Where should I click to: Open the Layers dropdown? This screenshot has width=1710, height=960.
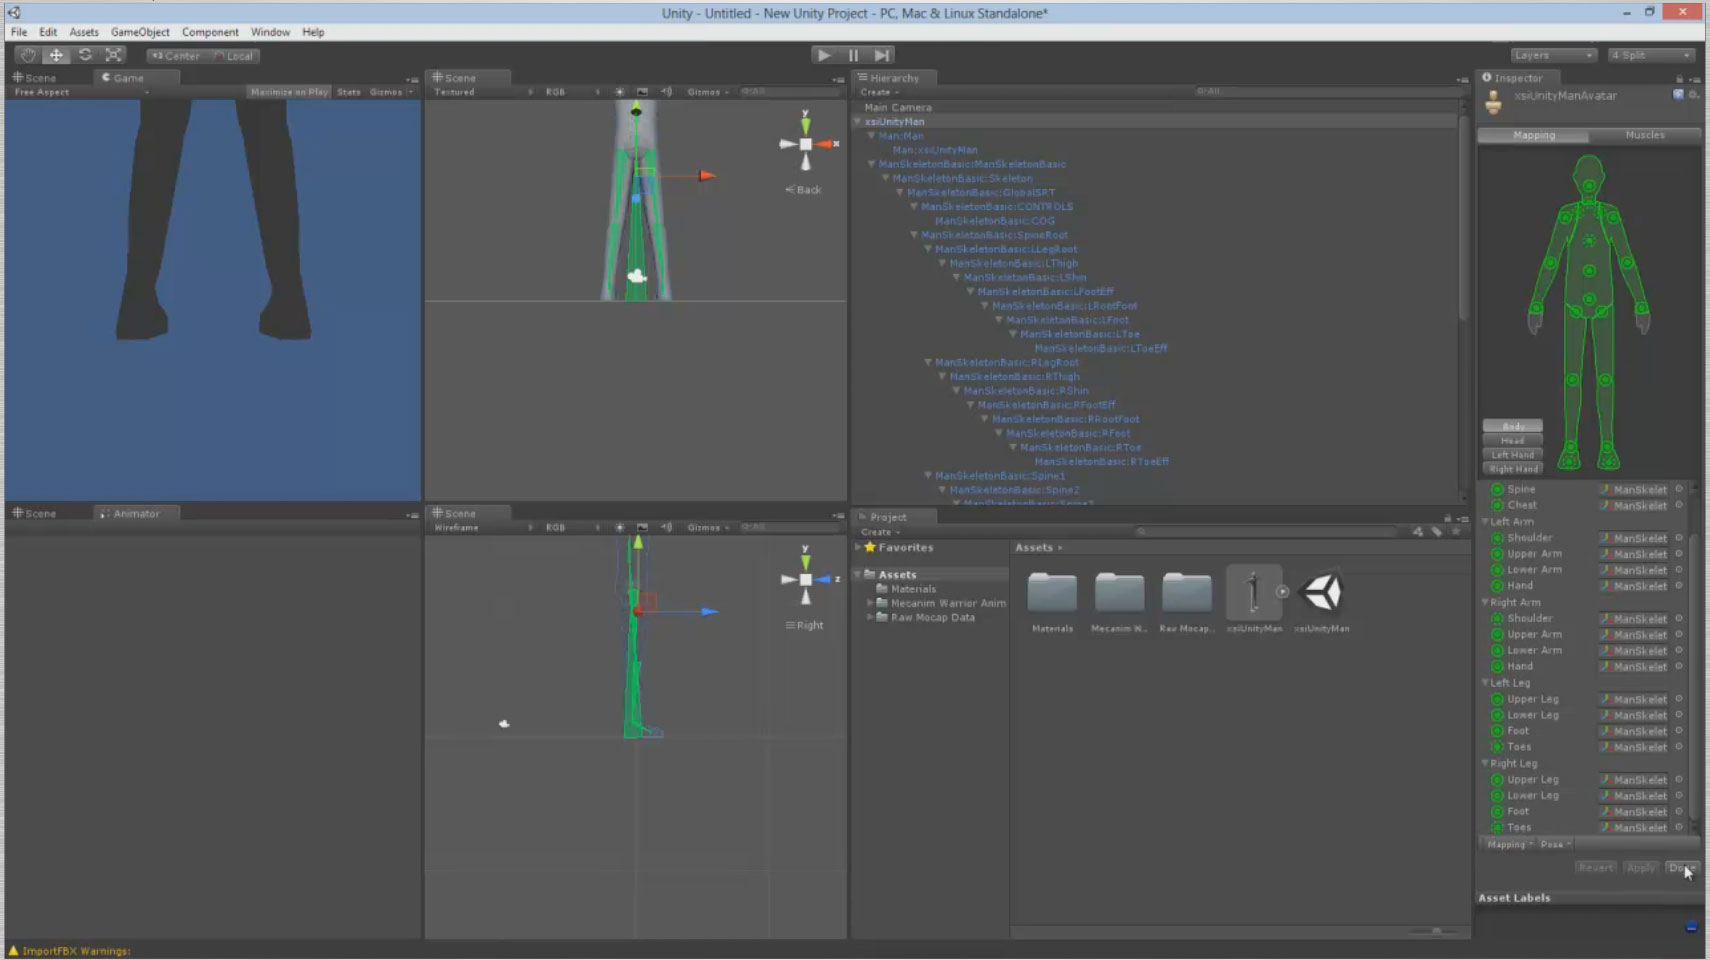coord(1553,55)
